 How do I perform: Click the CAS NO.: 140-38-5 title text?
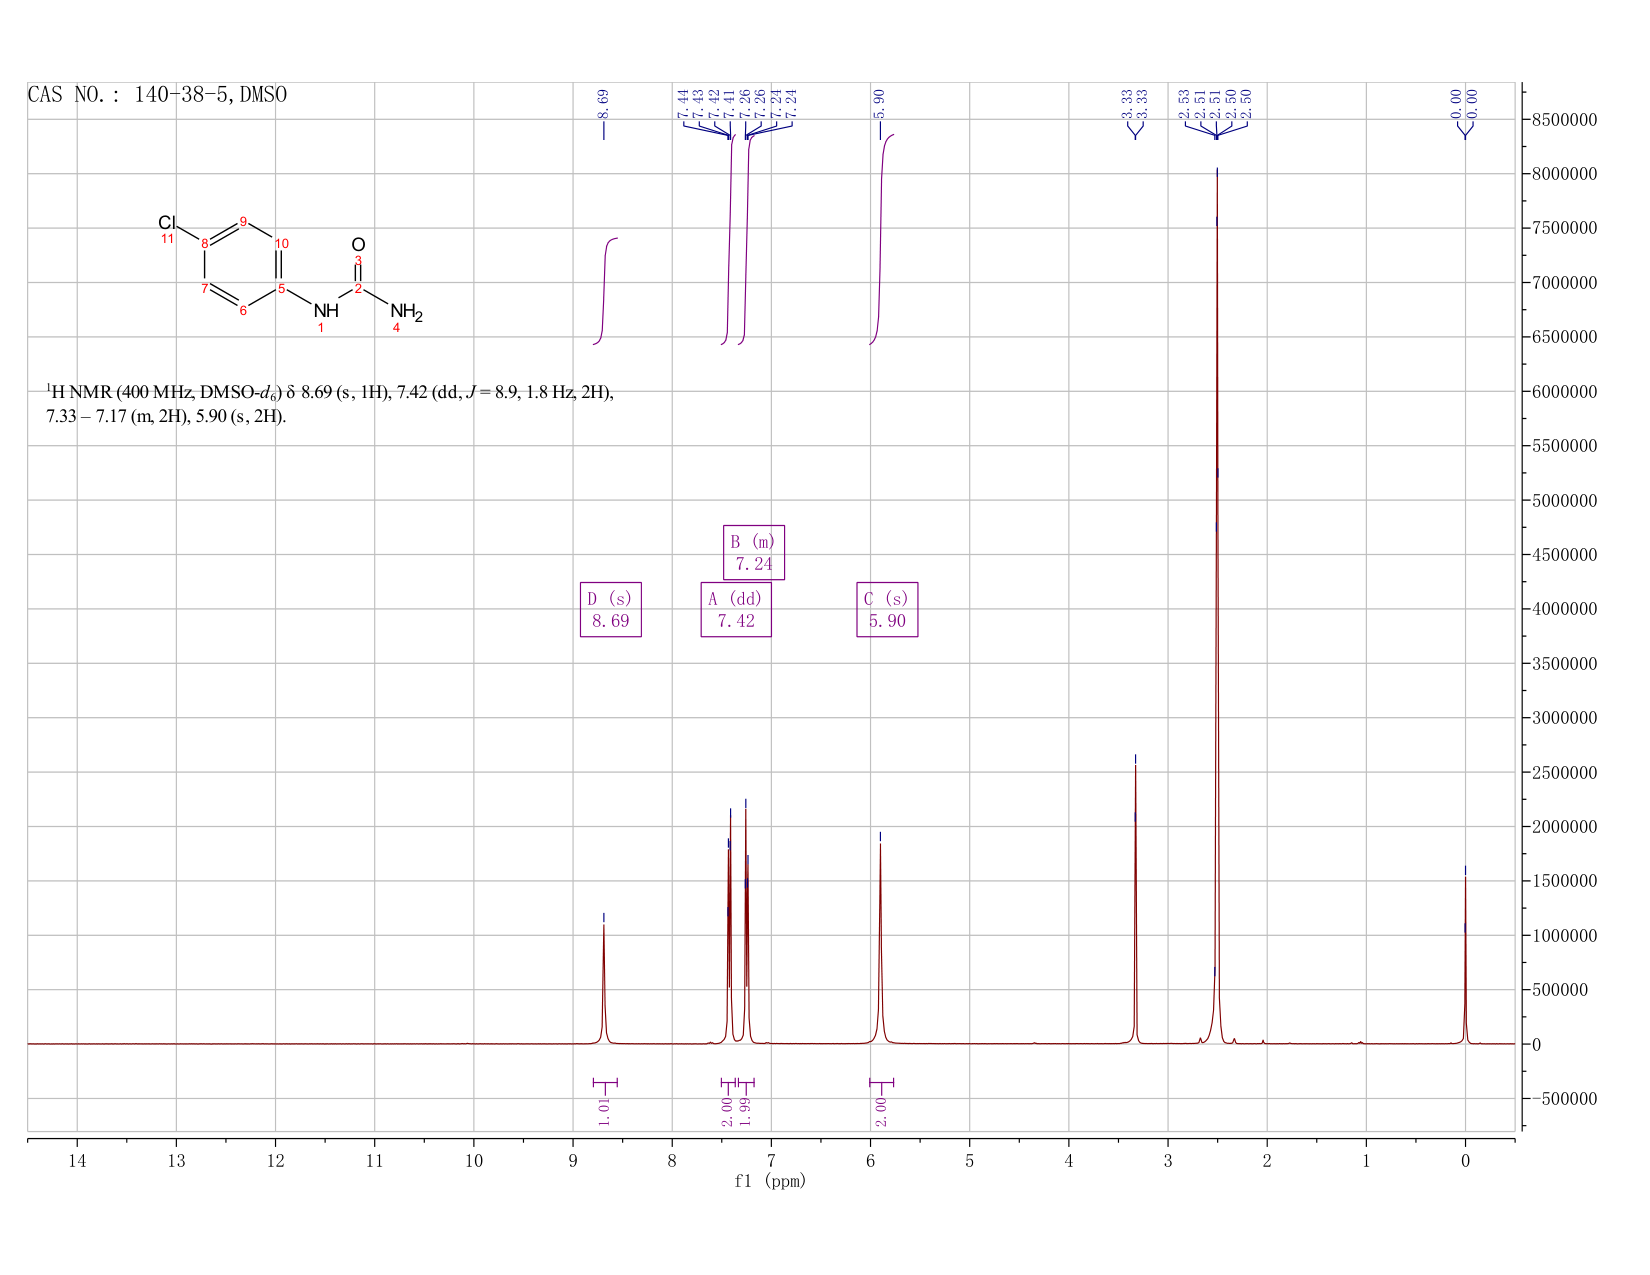157,95
